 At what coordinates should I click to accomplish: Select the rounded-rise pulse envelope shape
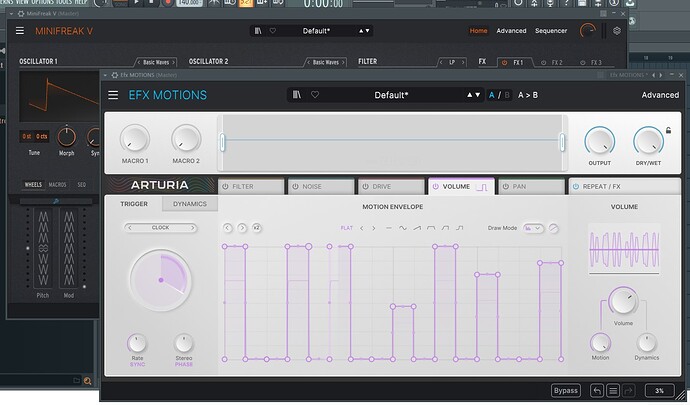445,228
